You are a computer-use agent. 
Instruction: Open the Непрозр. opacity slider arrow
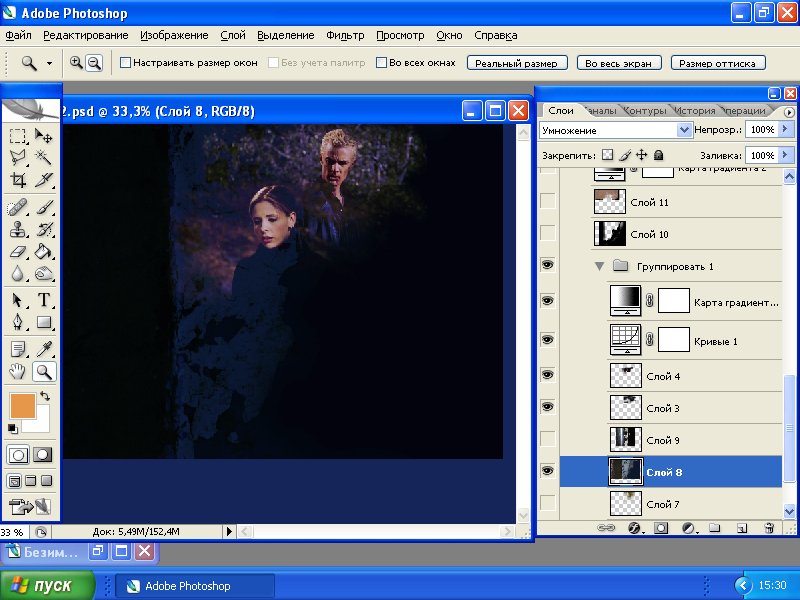[786, 130]
